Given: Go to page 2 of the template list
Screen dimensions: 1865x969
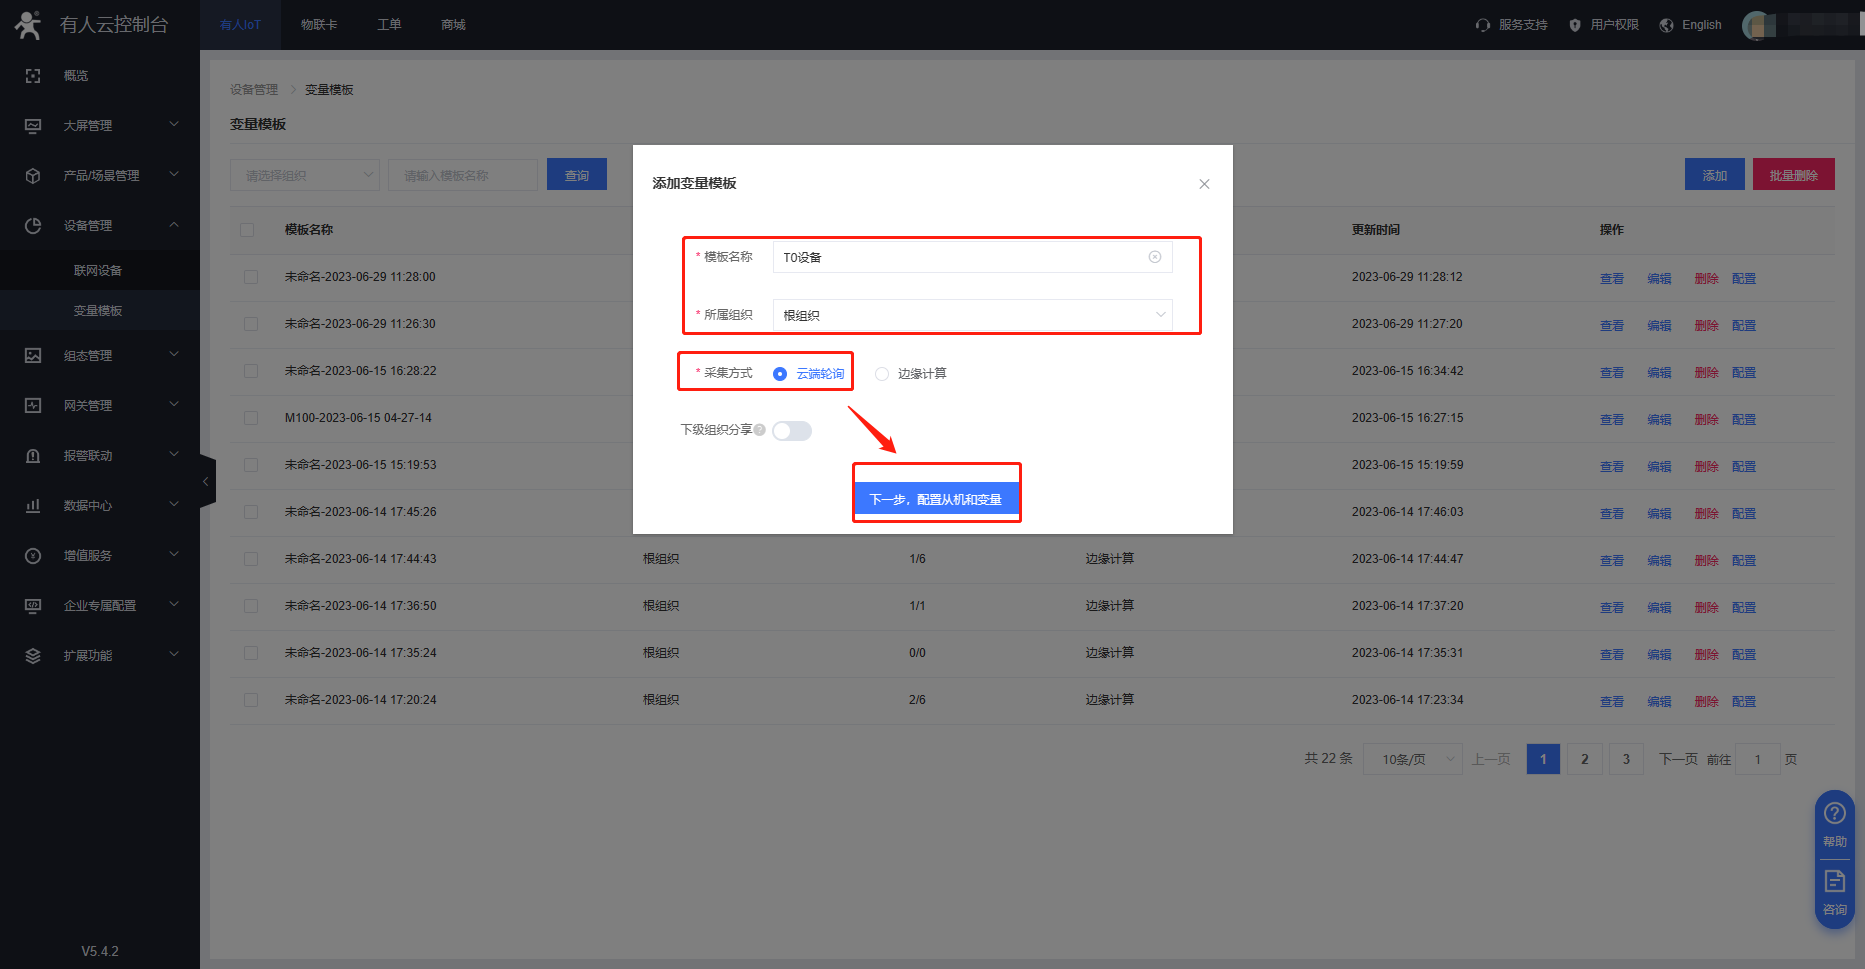Looking at the screenshot, I should click(x=1584, y=760).
